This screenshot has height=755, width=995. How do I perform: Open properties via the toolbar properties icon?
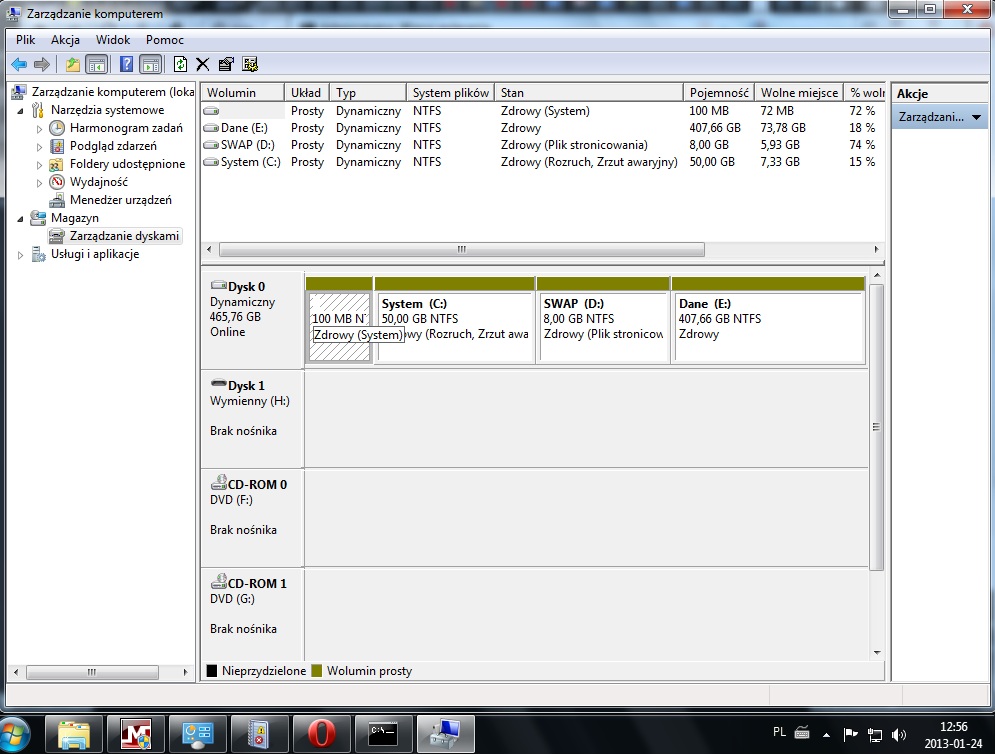pos(226,64)
